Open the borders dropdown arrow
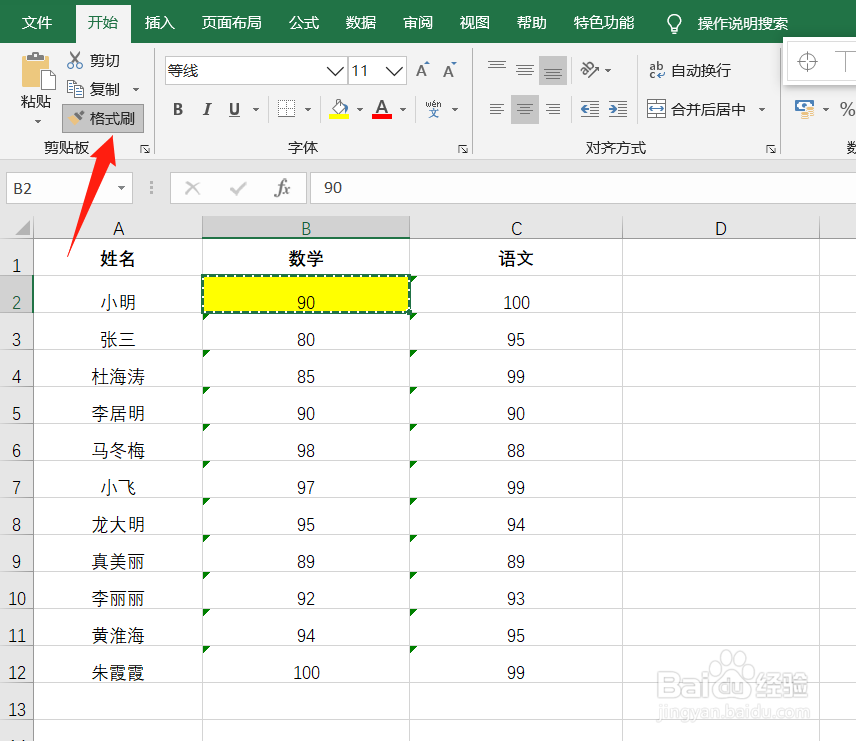Image resolution: width=856 pixels, height=741 pixels. click(308, 110)
